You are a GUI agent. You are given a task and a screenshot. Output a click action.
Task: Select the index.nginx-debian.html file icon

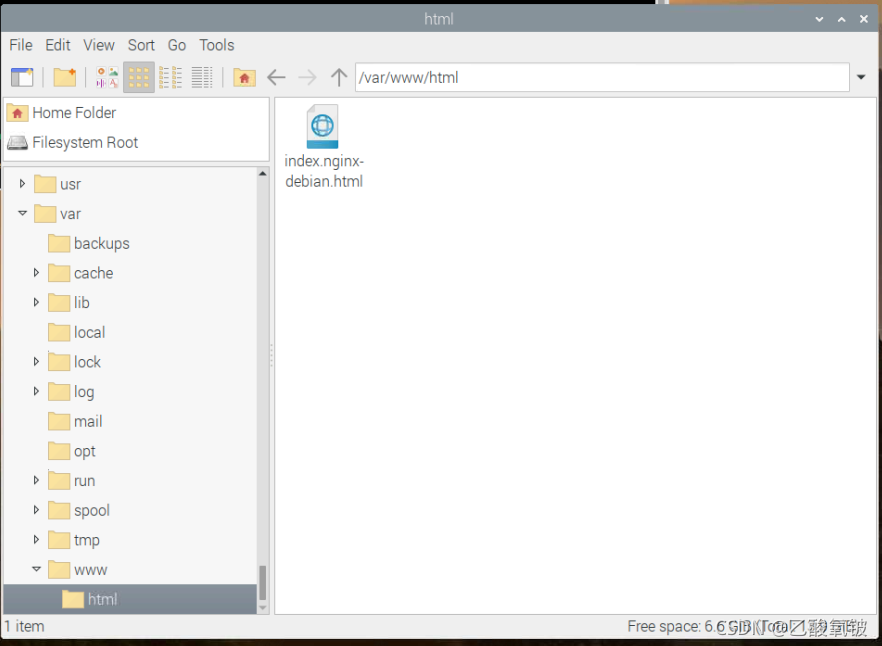click(322, 126)
